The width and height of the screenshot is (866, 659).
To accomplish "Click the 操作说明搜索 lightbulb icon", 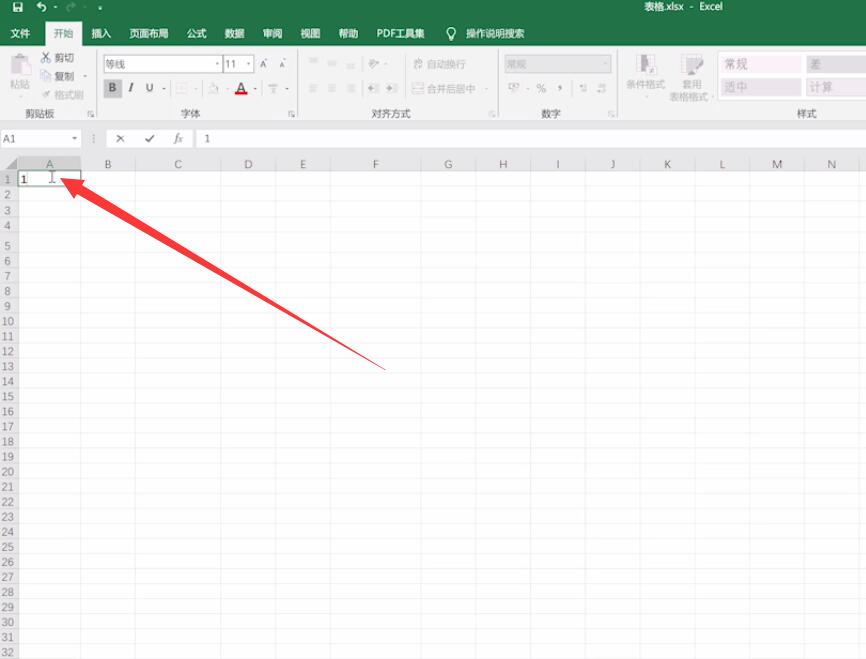I will click(451, 34).
